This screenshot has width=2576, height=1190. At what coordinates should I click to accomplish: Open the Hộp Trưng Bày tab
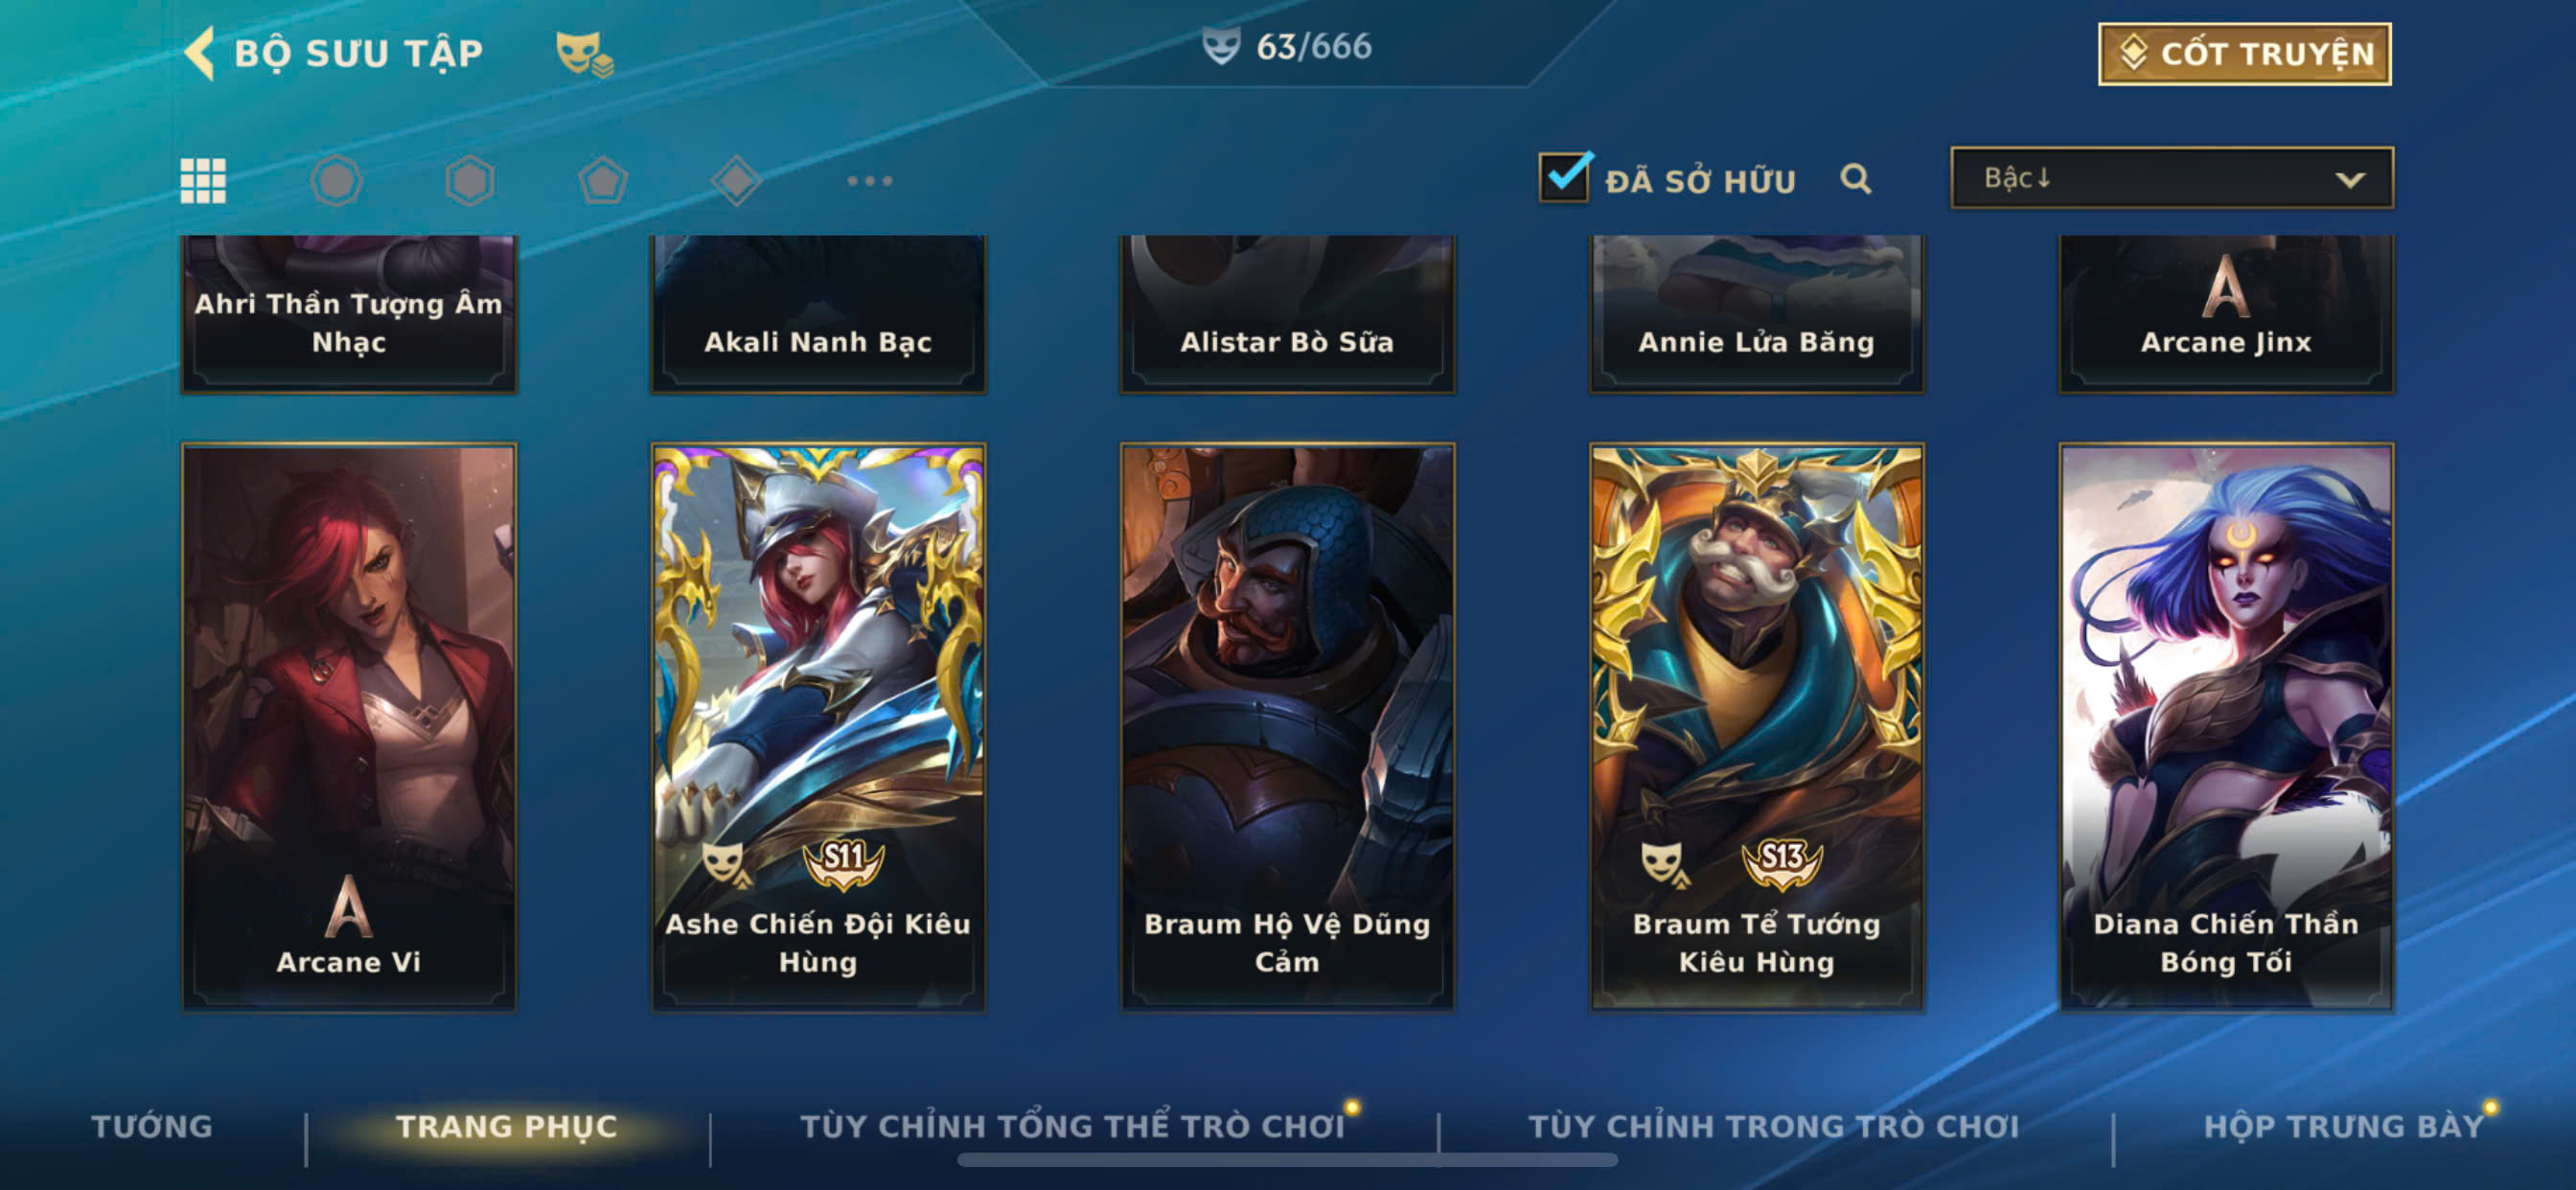(2343, 1126)
